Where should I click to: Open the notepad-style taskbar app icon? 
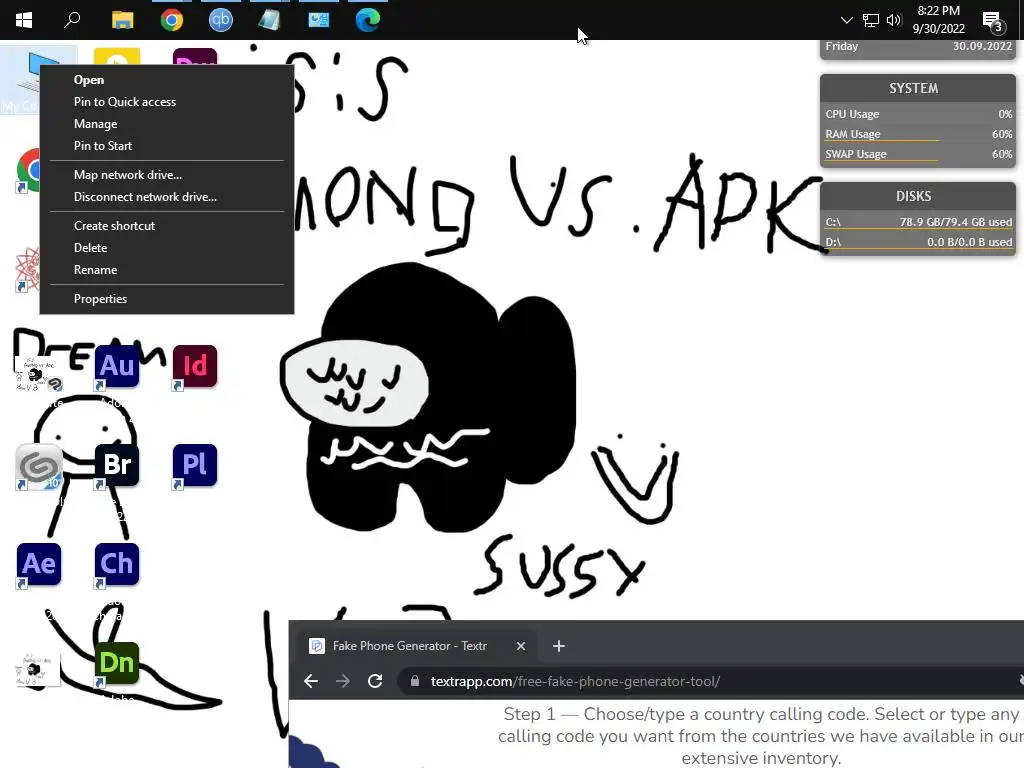(269, 20)
